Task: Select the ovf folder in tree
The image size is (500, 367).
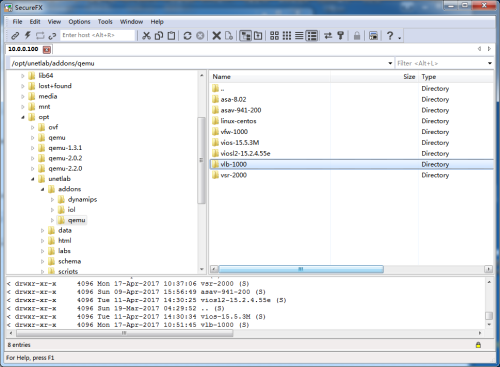Action: pyautogui.click(x=53, y=127)
